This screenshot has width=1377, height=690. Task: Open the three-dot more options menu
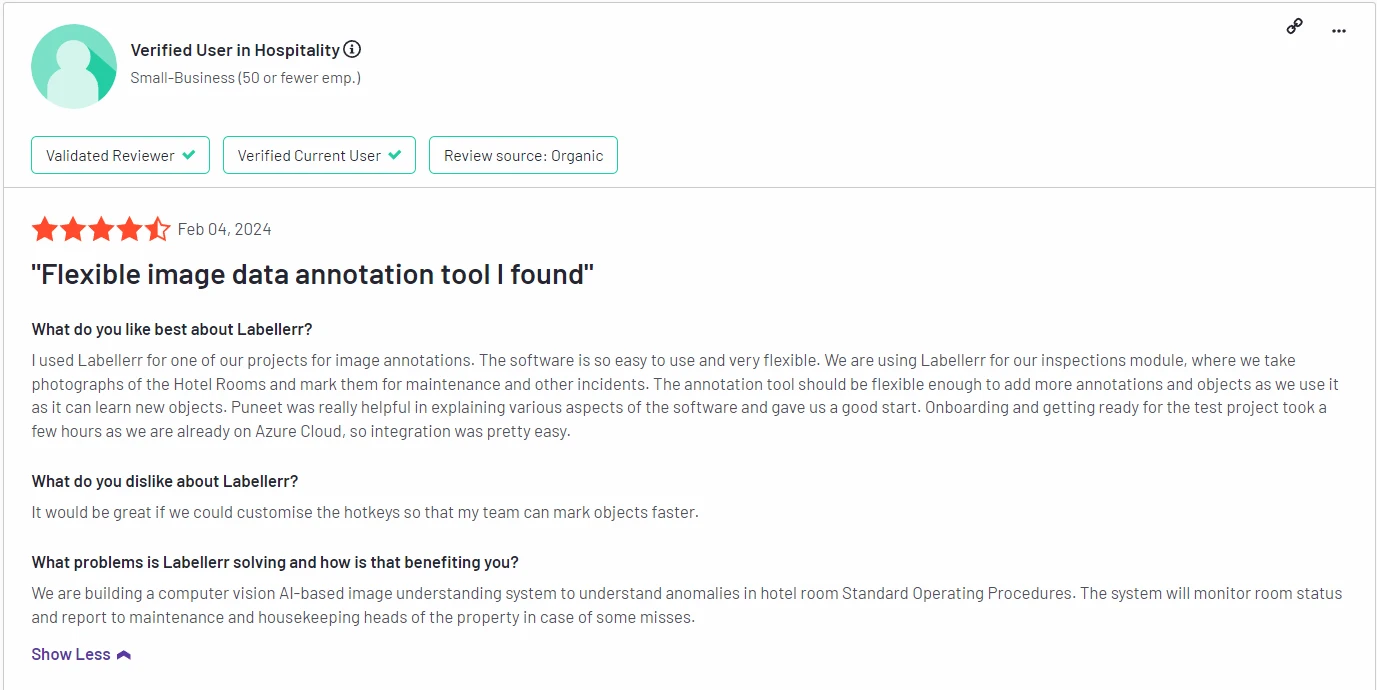pyautogui.click(x=1339, y=31)
